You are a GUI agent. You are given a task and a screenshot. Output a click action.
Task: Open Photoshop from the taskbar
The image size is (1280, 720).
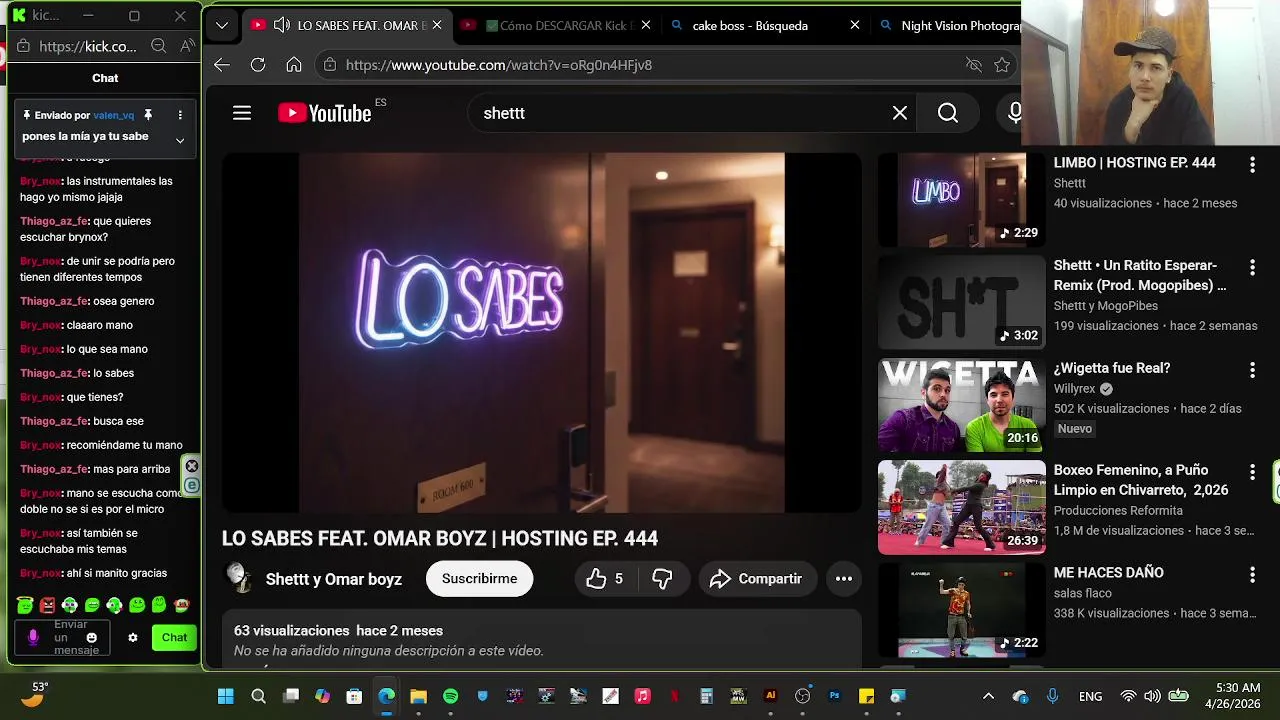835,696
